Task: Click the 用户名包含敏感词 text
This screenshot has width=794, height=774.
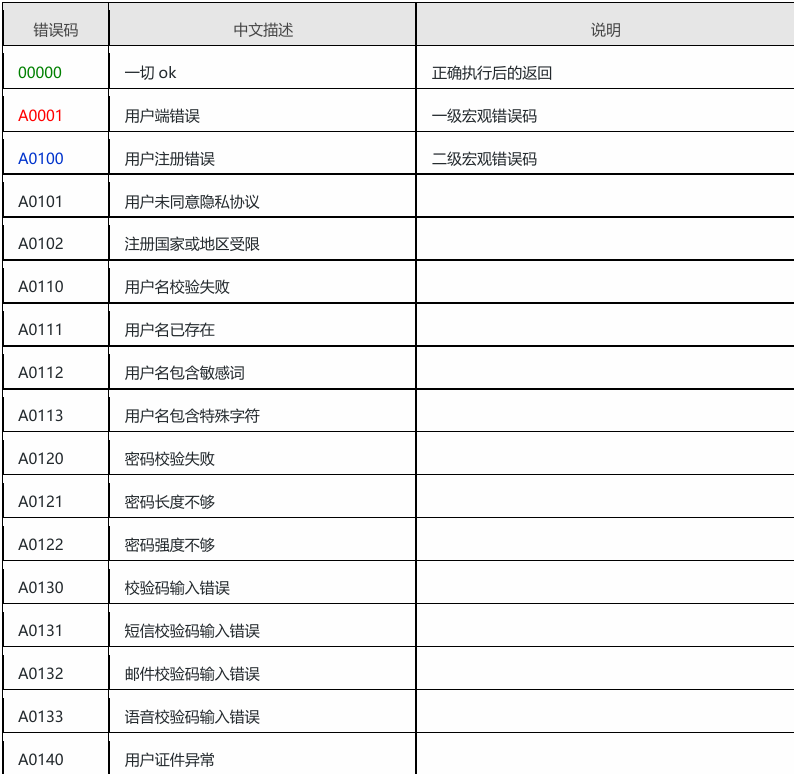Action: pyautogui.click(x=184, y=373)
